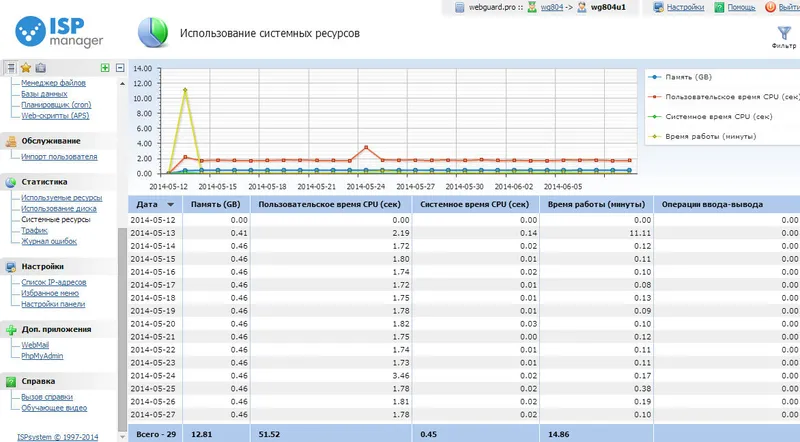
Task: Select table row dated 2014-05-24
Action: (464, 376)
